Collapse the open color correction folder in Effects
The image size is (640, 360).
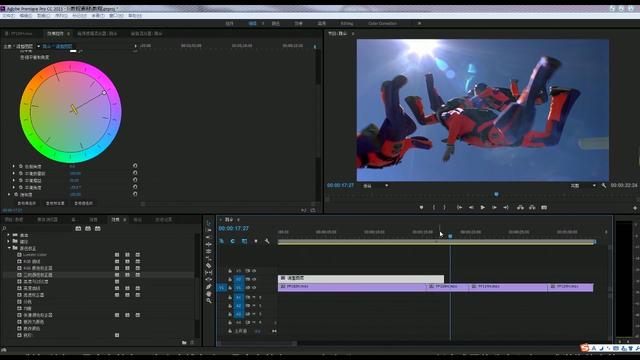[x=9, y=248]
